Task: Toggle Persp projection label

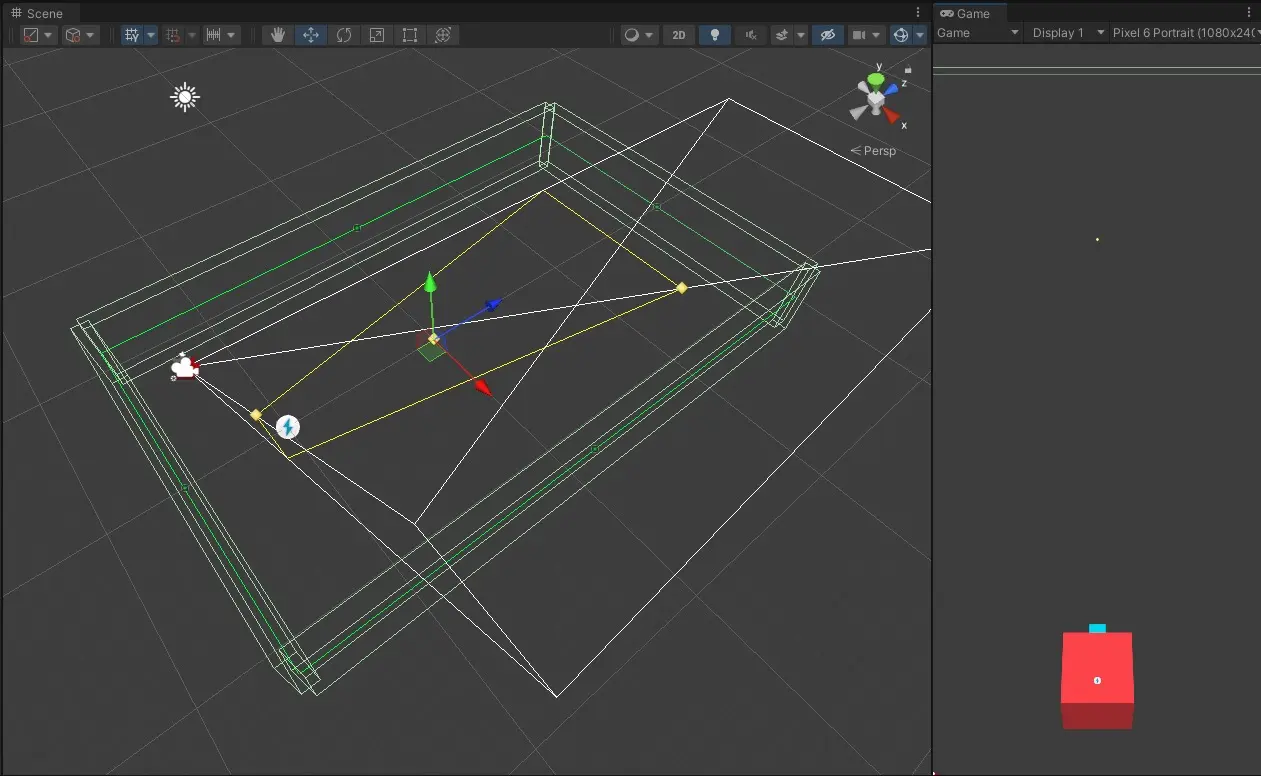Action: pos(874,151)
